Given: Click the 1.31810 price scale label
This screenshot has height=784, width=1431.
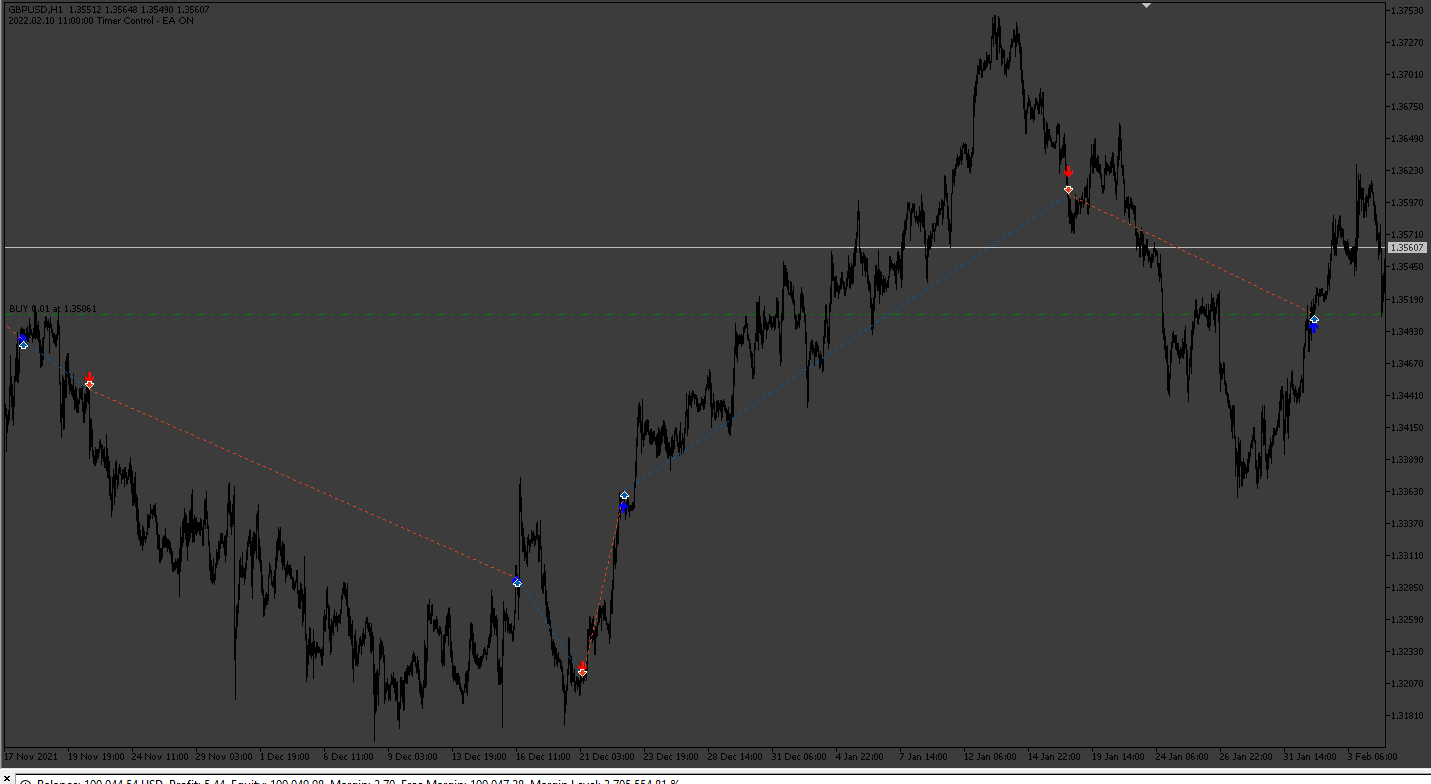Looking at the screenshot, I should tap(1406, 715).
